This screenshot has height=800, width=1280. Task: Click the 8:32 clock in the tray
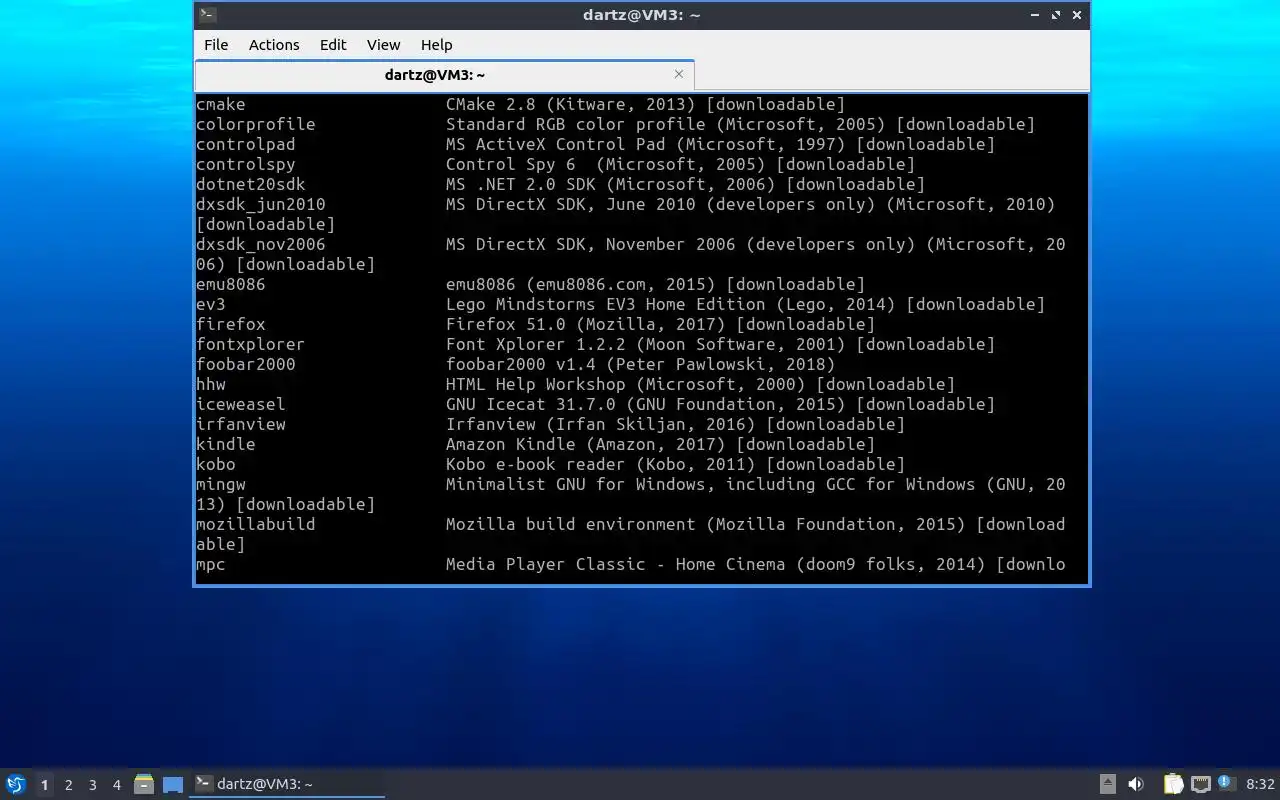(x=1260, y=784)
